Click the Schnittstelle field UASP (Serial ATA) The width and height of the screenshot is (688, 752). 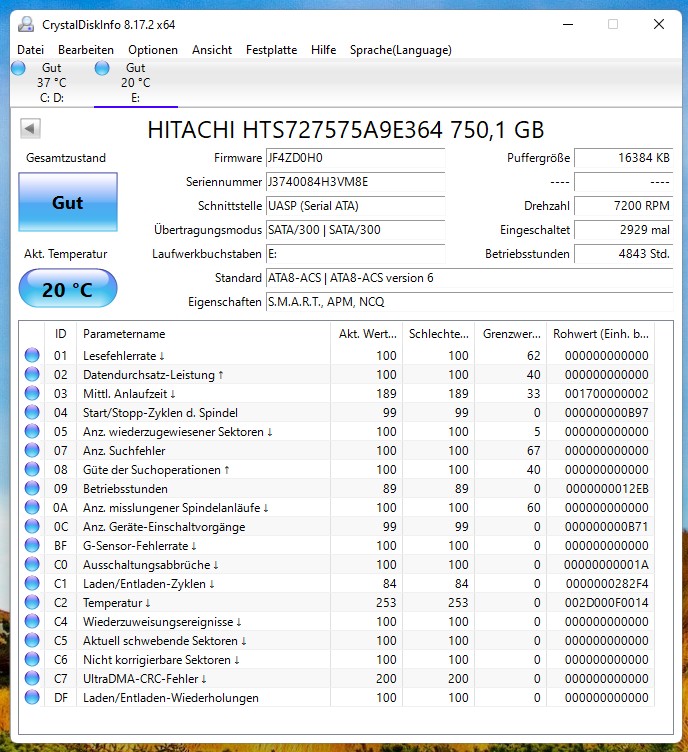[x=355, y=206]
